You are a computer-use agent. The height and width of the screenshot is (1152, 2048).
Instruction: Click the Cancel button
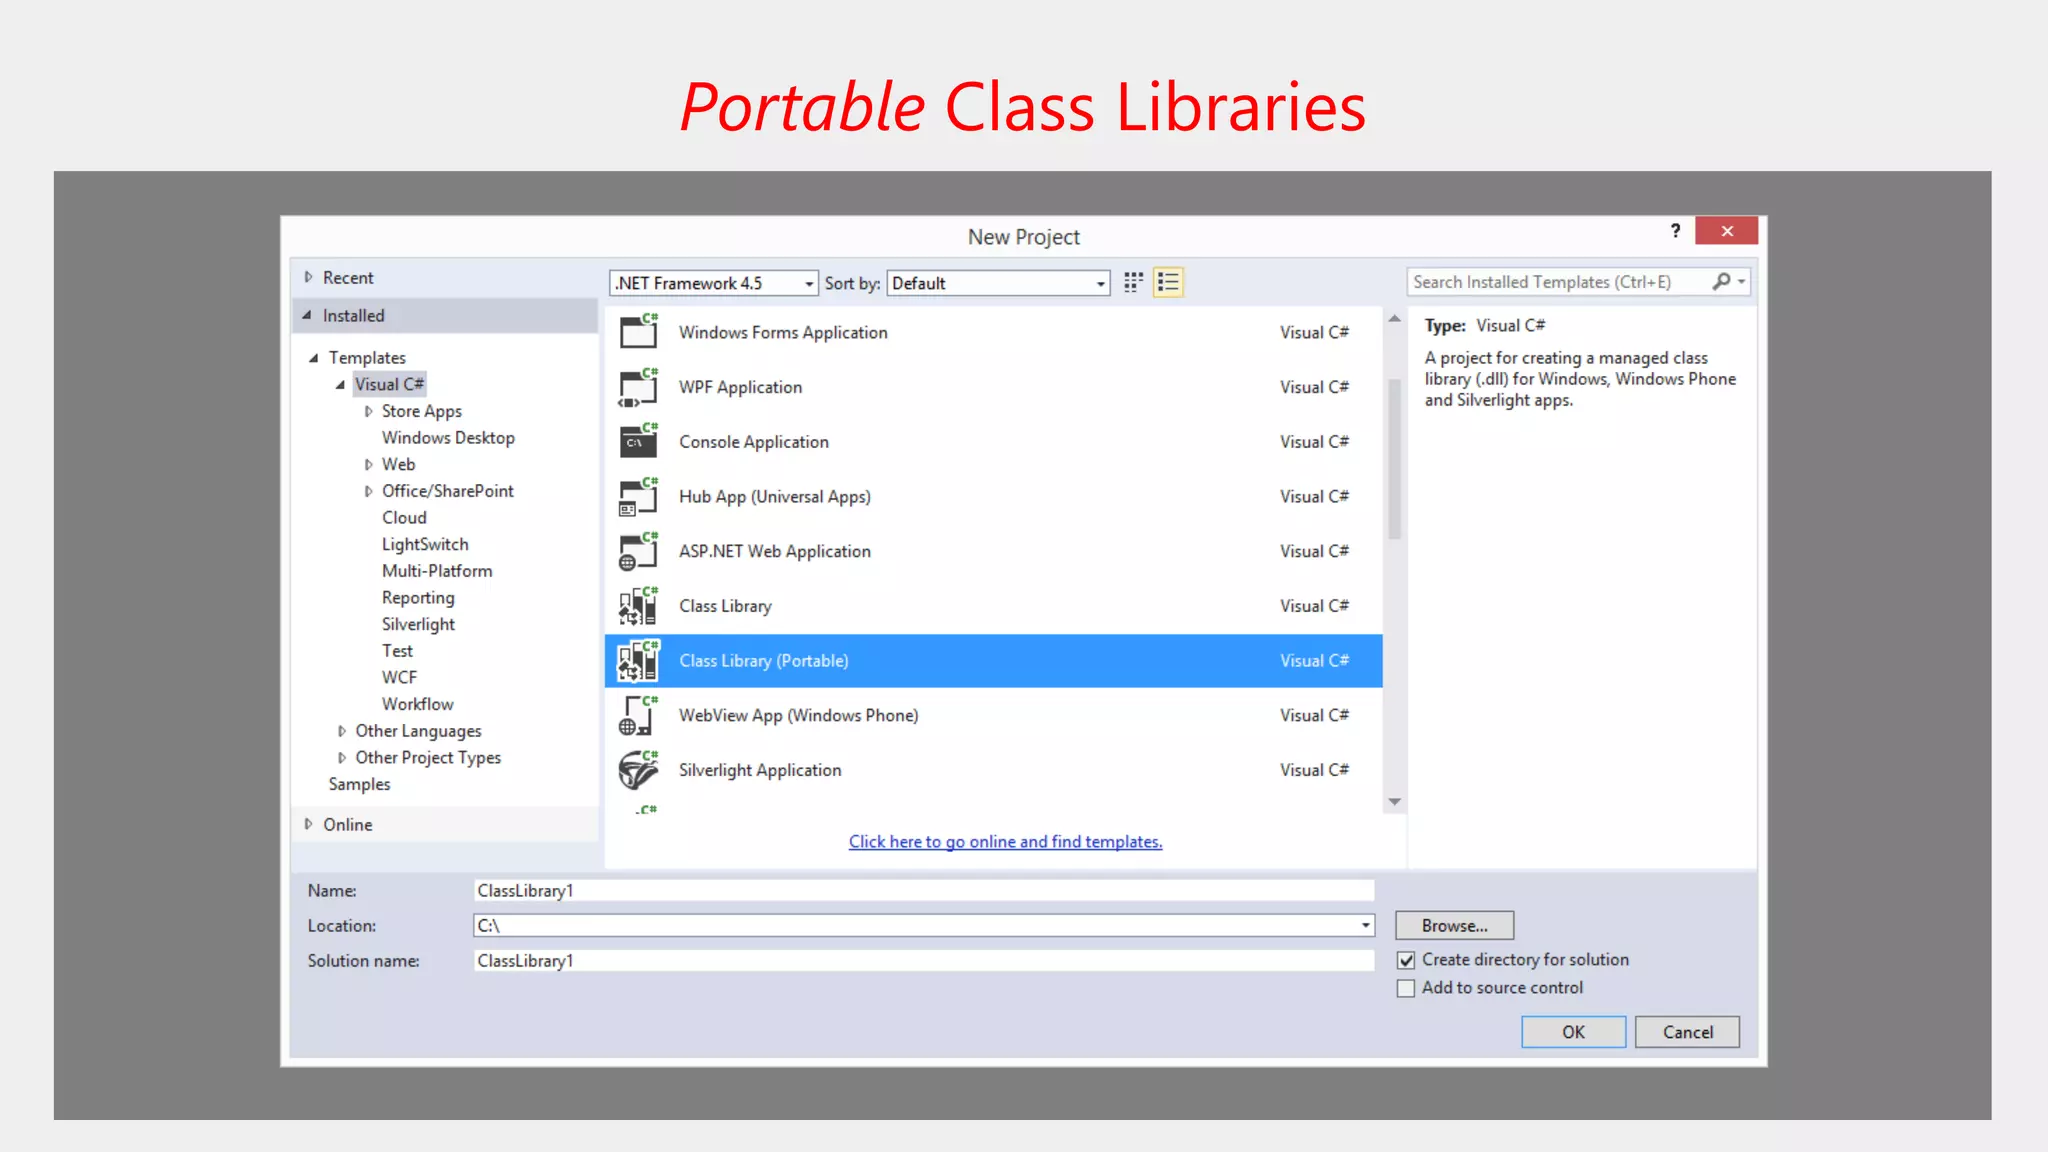click(x=1687, y=1032)
